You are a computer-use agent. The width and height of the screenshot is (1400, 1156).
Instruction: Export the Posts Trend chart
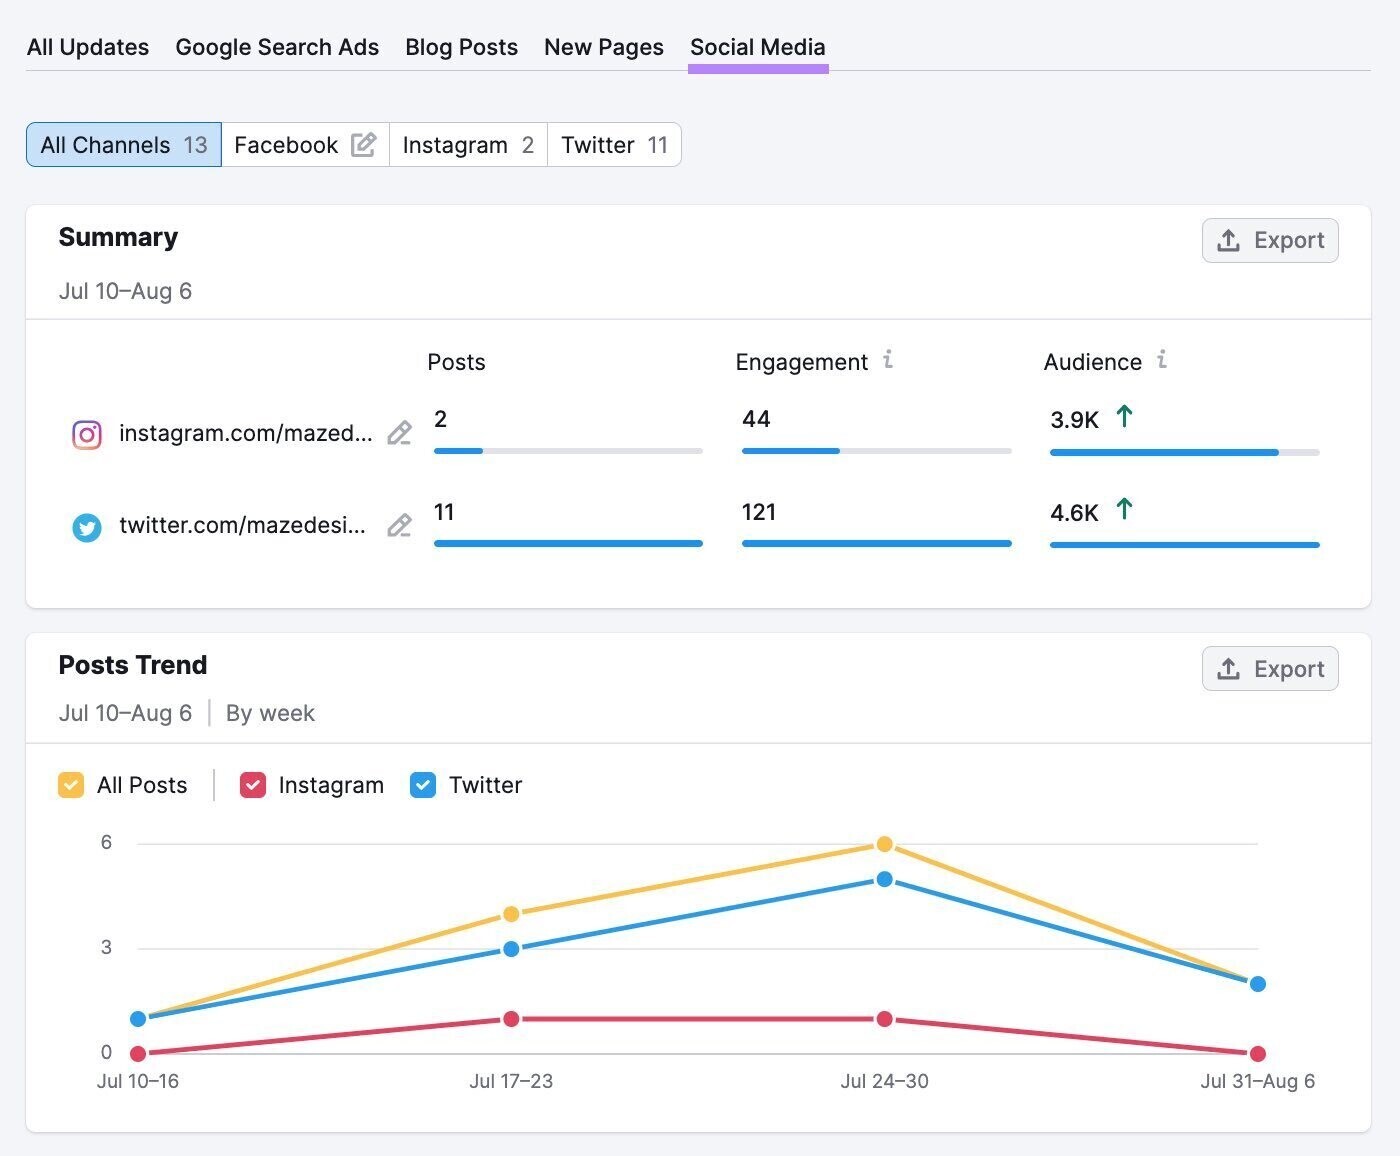coord(1269,669)
